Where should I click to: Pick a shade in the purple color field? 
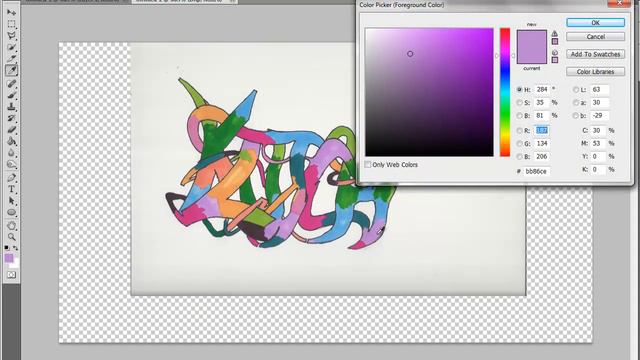pos(429,92)
